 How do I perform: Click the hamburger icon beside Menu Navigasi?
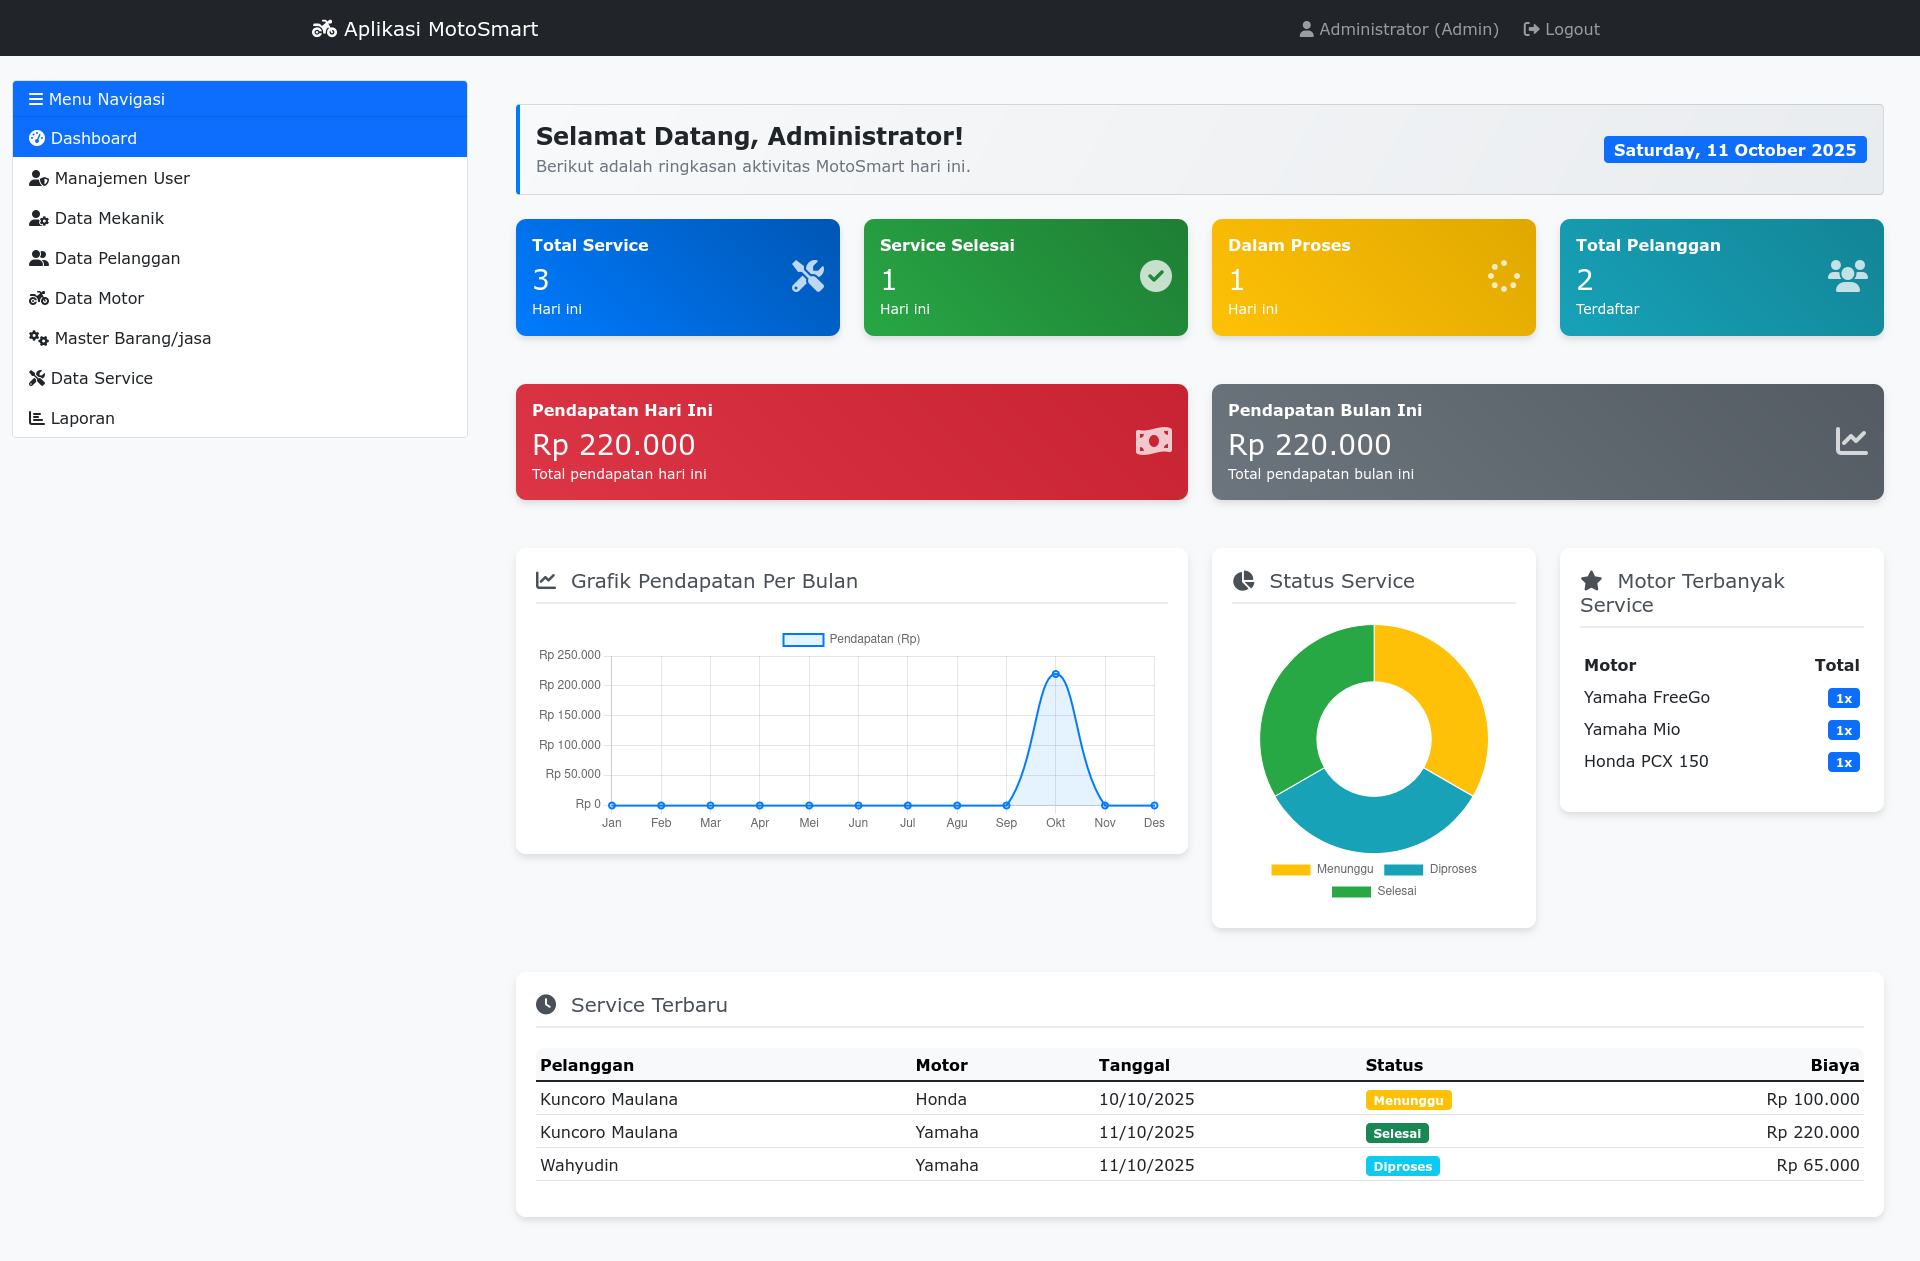36,99
